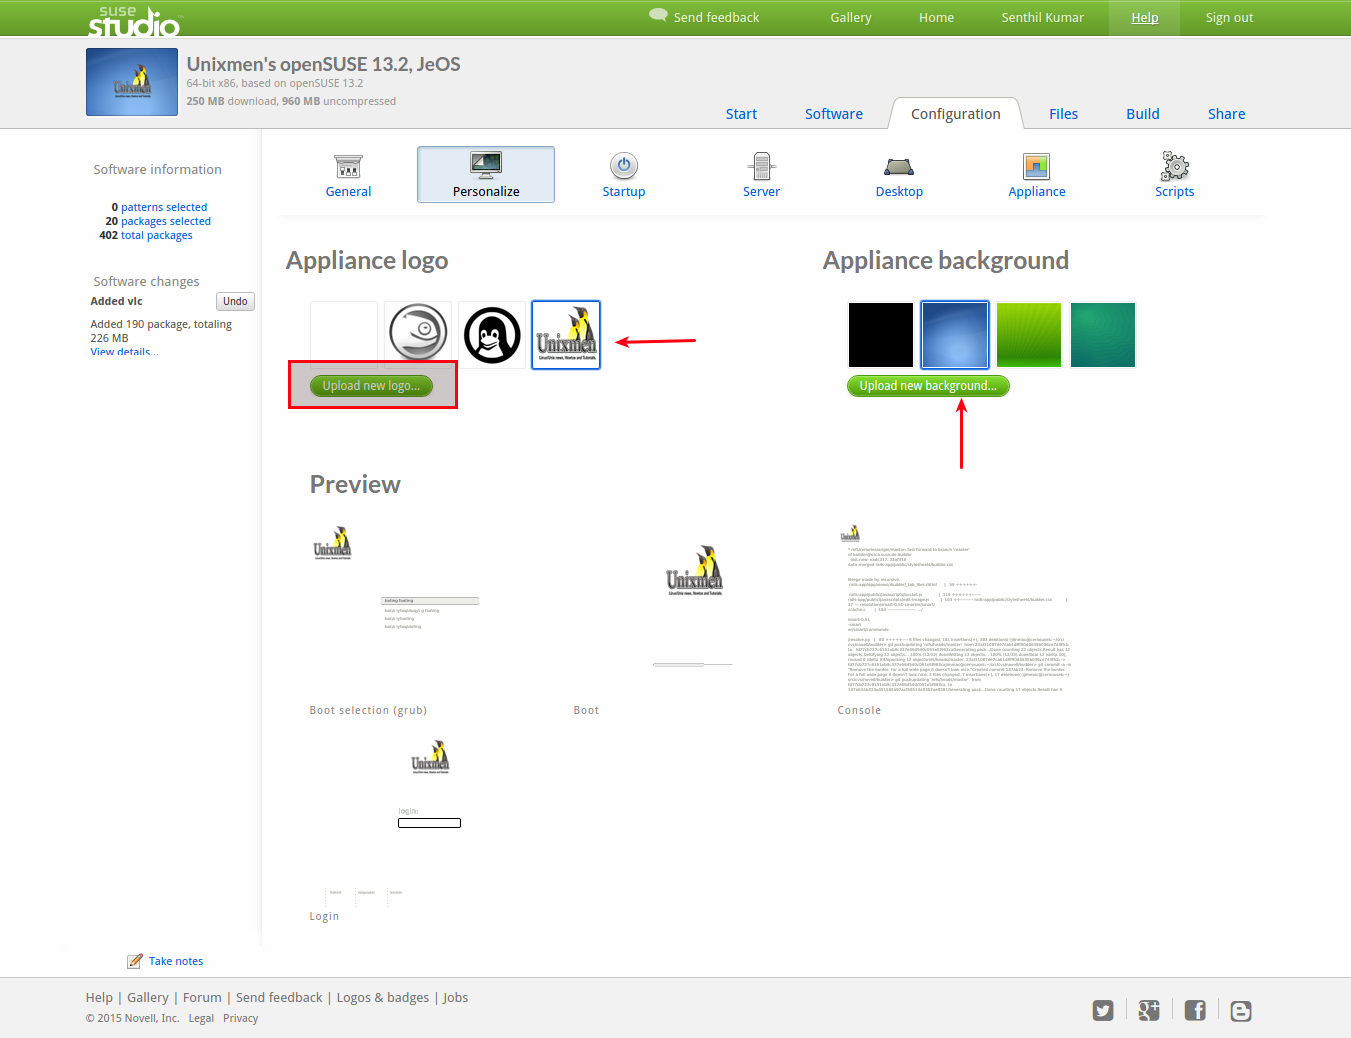Click the Facebook icon in footer
Screen dimensions: 1351x1038
click(1195, 1011)
